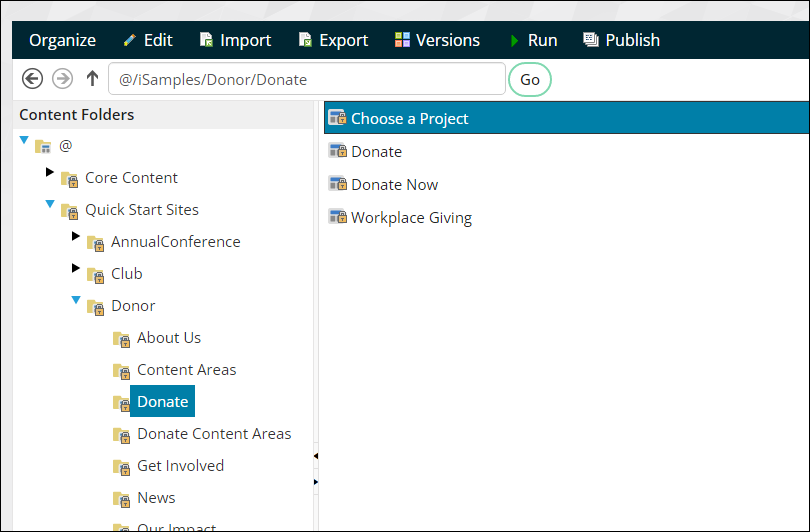Click the Content Areas folder icon
The height and width of the screenshot is (532, 810).
(121, 371)
